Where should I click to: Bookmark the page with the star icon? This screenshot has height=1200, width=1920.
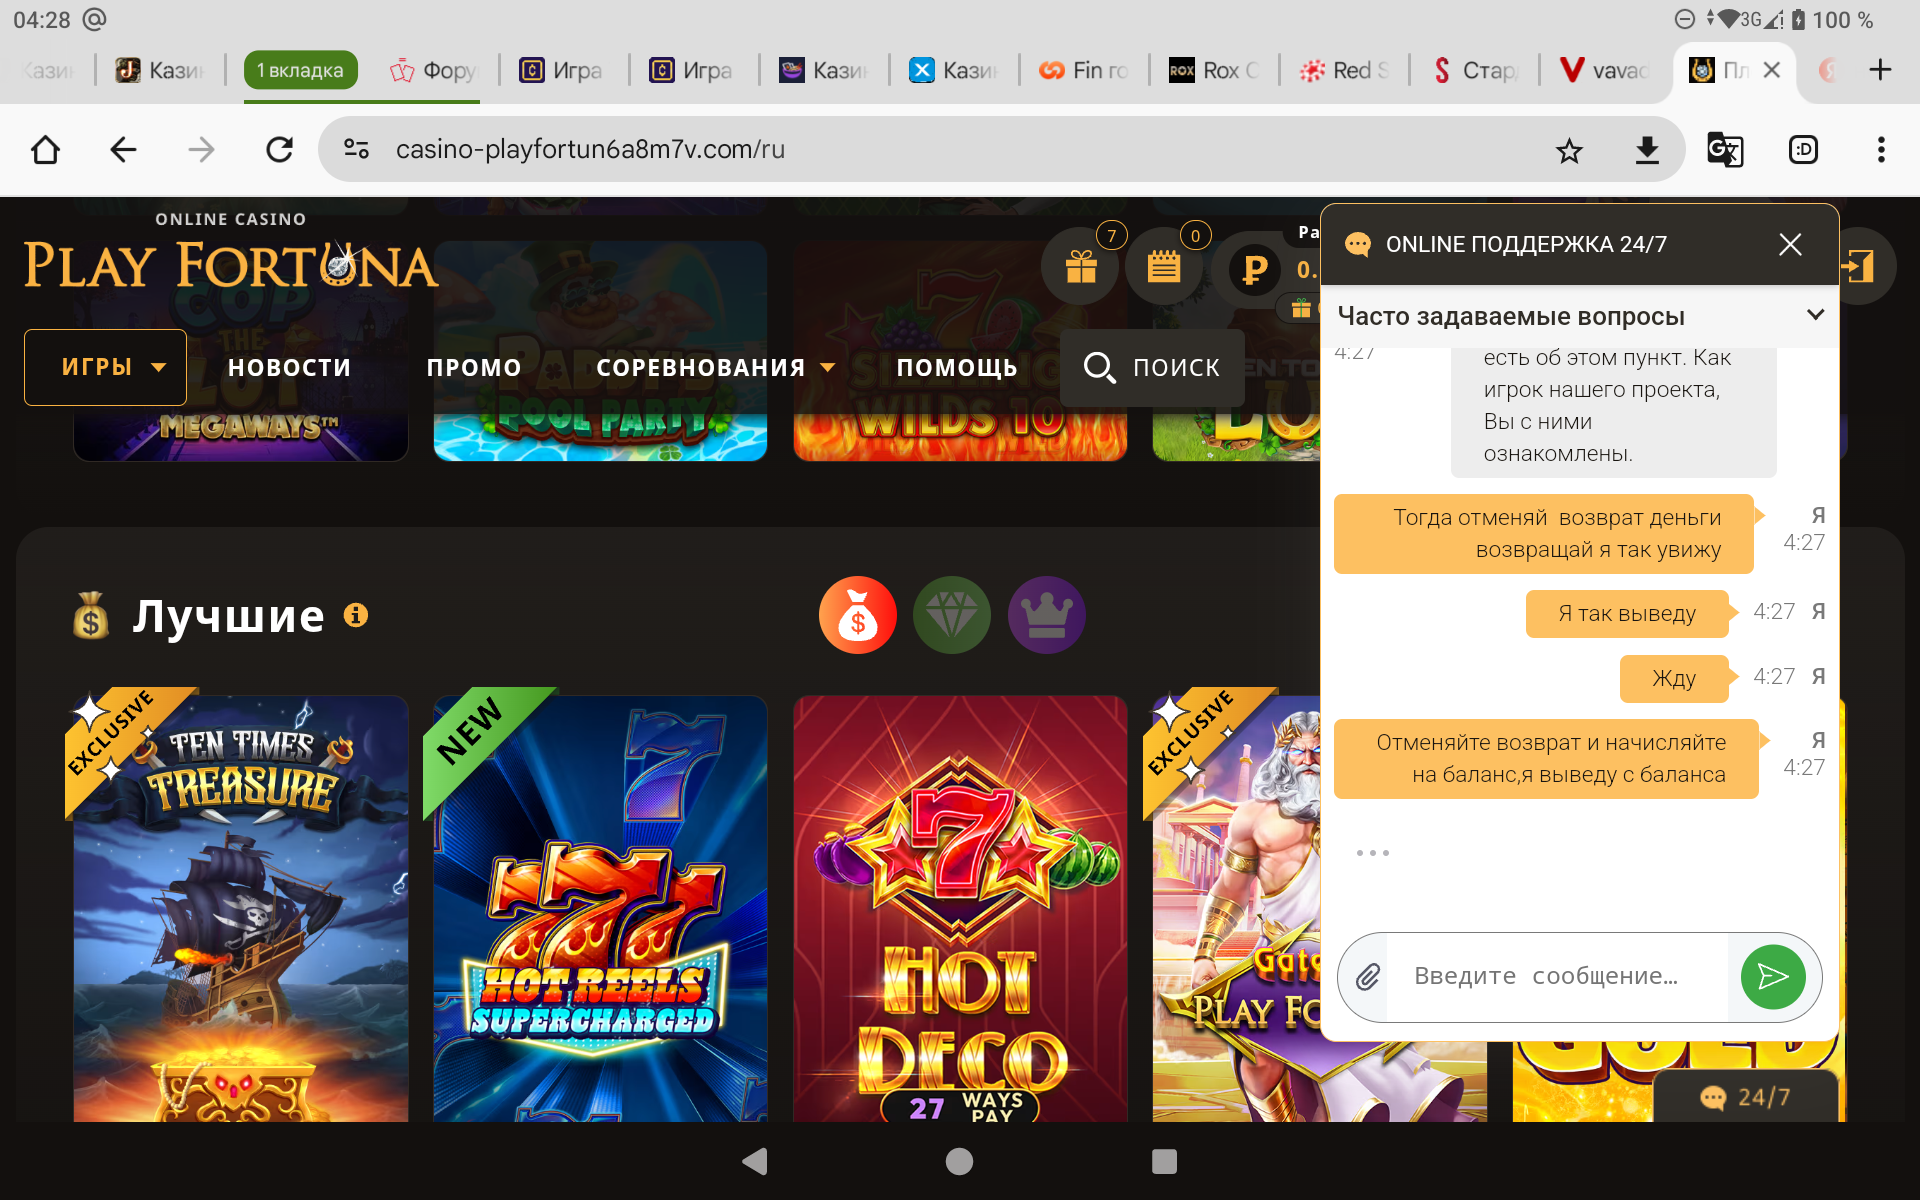click(x=1569, y=150)
